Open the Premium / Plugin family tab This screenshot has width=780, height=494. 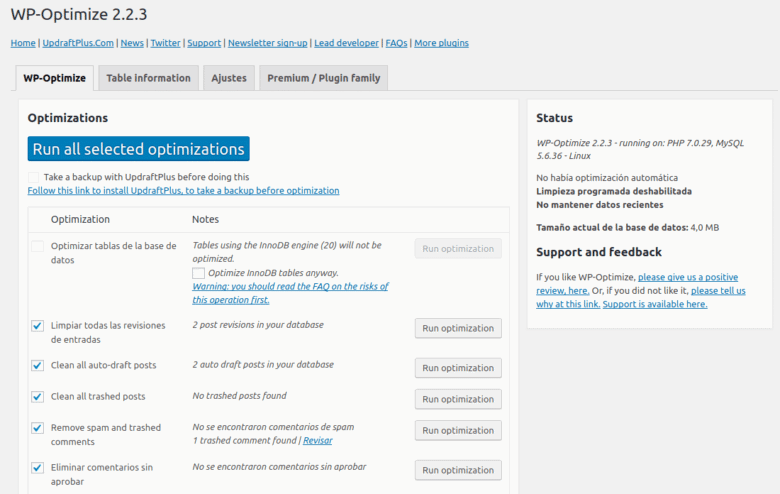pos(323,78)
